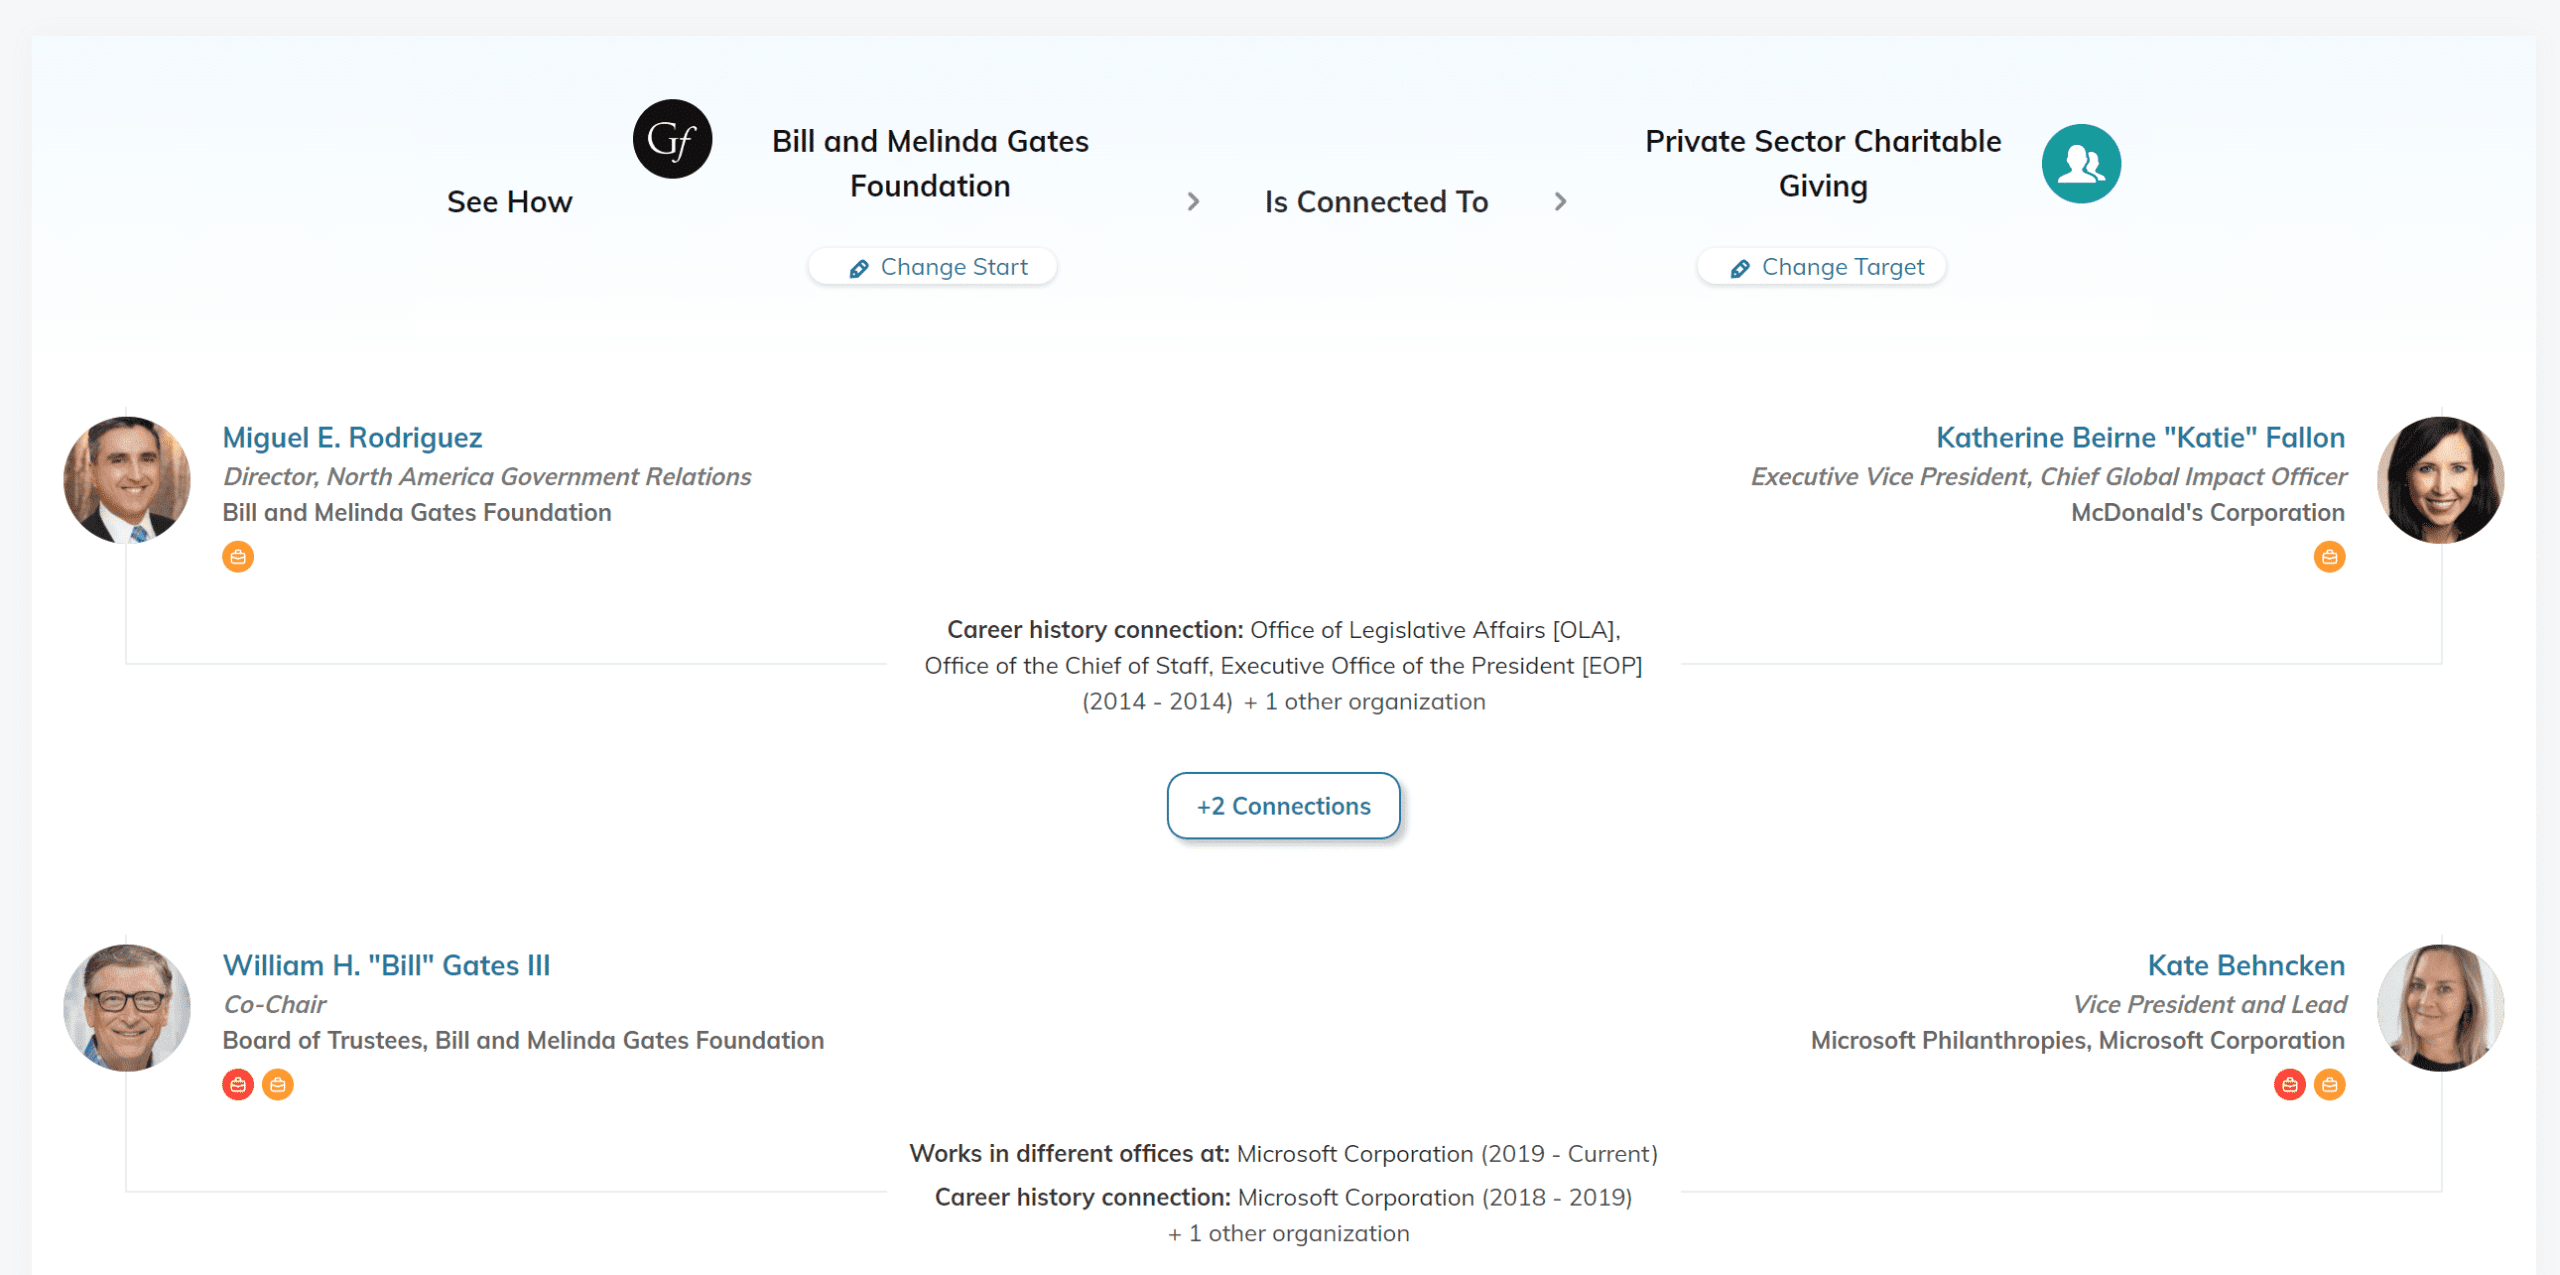Image resolution: width=2560 pixels, height=1275 pixels.
Task: Click Kate Behncken profile photo
Action: point(2440,1008)
